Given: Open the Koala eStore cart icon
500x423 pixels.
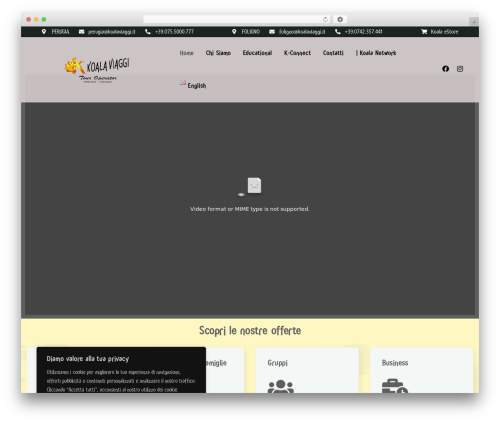Looking at the screenshot, I should [x=424, y=32].
